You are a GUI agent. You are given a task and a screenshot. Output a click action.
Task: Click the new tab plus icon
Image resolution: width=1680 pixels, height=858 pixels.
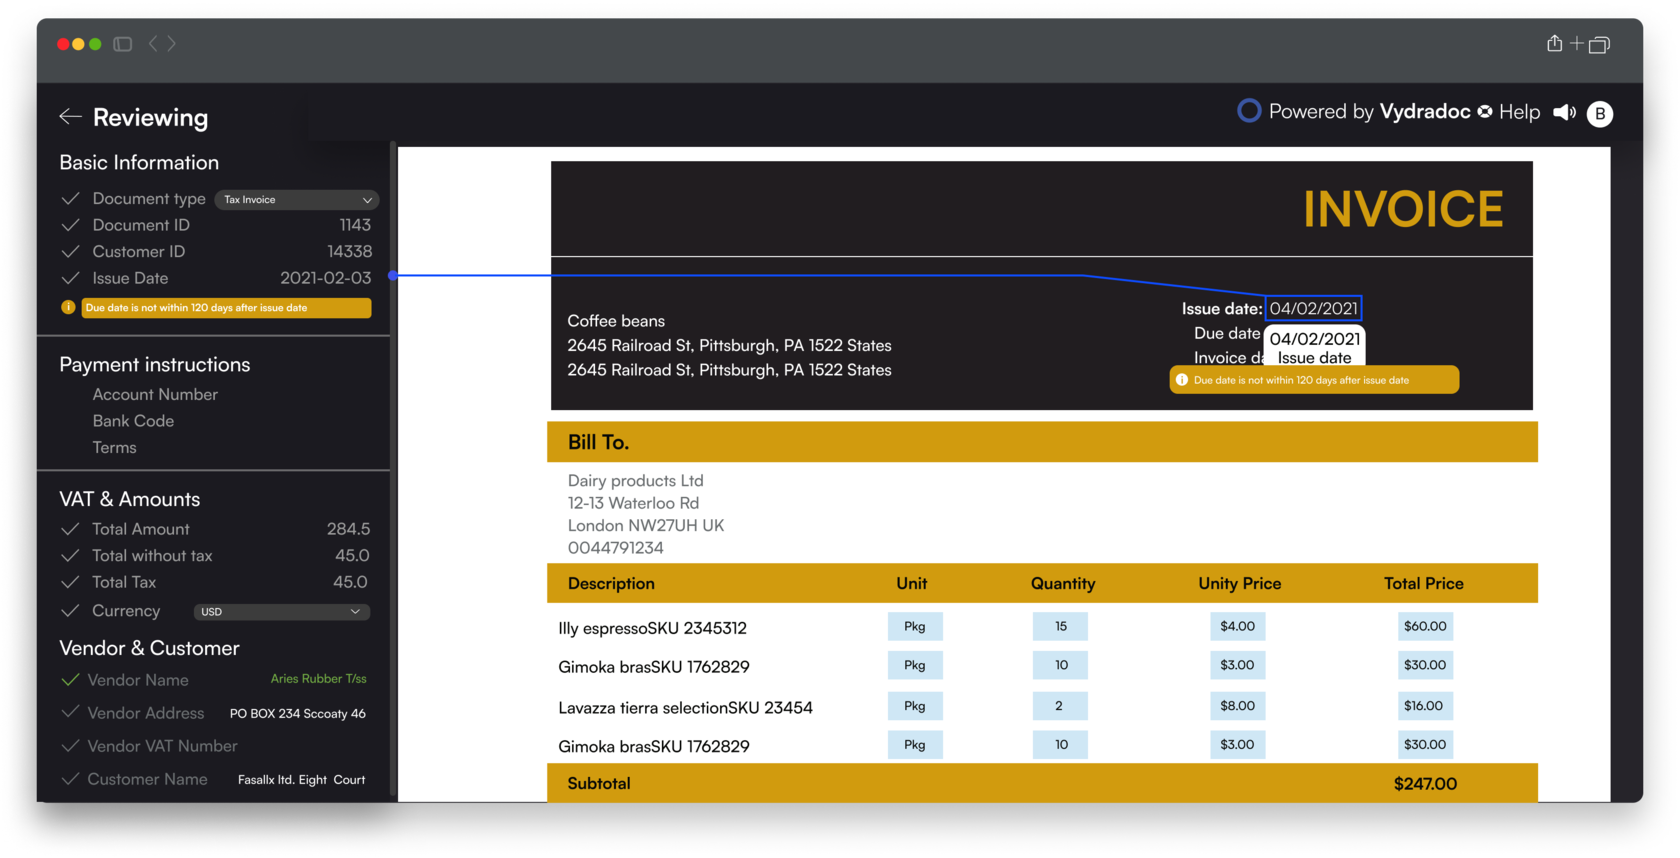click(x=1577, y=43)
